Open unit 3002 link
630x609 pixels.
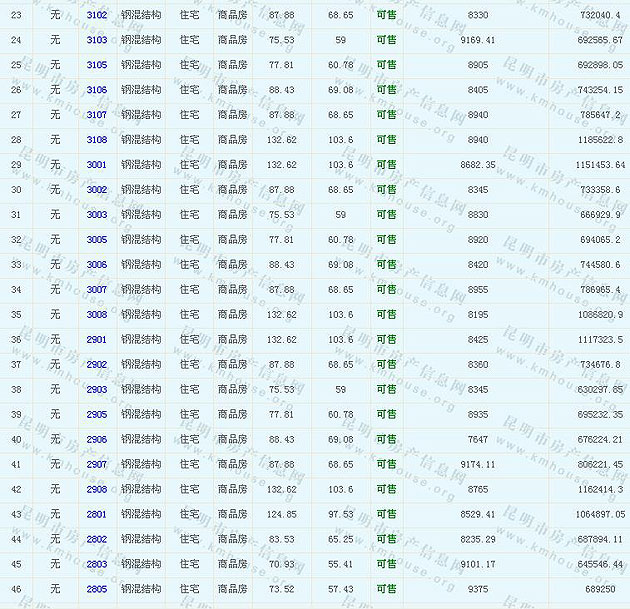[97, 190]
